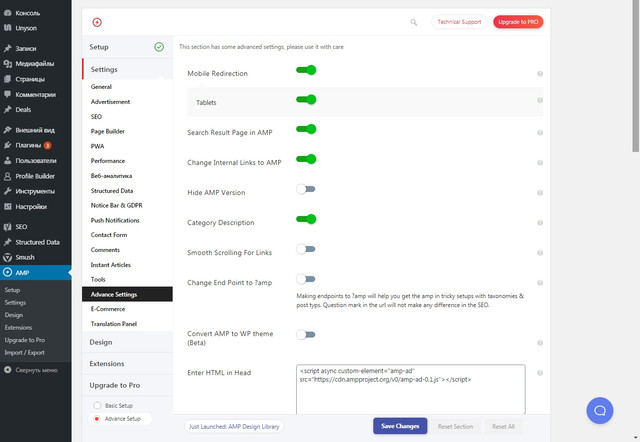Go to Page Builder settings

[108, 131]
